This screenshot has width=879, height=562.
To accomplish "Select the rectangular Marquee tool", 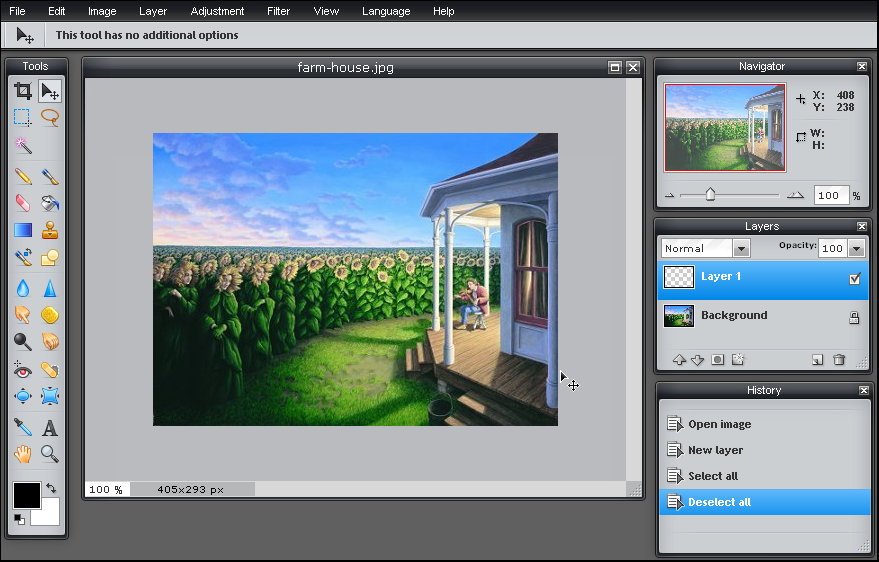I will pyautogui.click(x=22, y=117).
